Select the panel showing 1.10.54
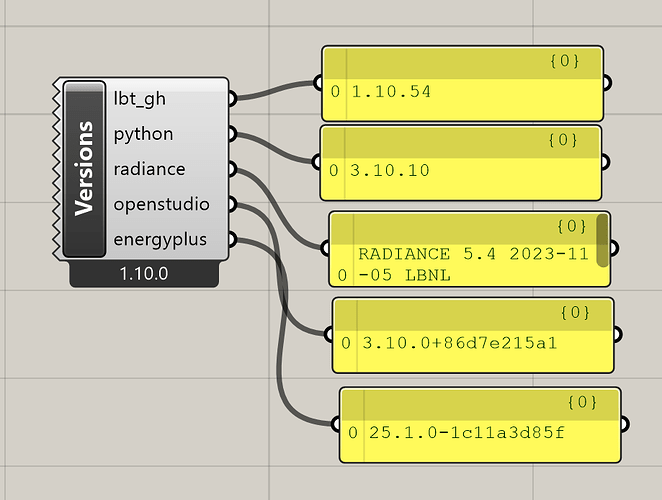The height and width of the screenshot is (500, 662). click(x=462, y=84)
